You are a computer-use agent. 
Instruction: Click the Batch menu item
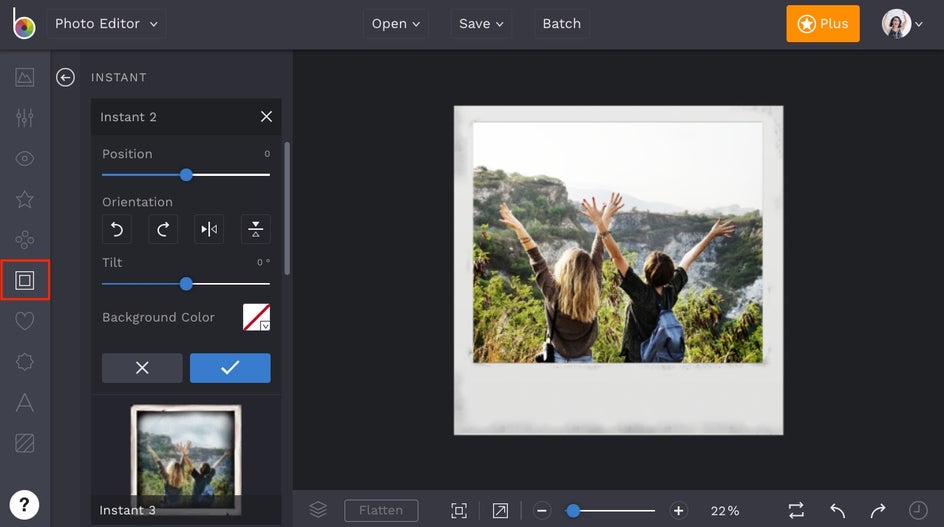coord(561,24)
